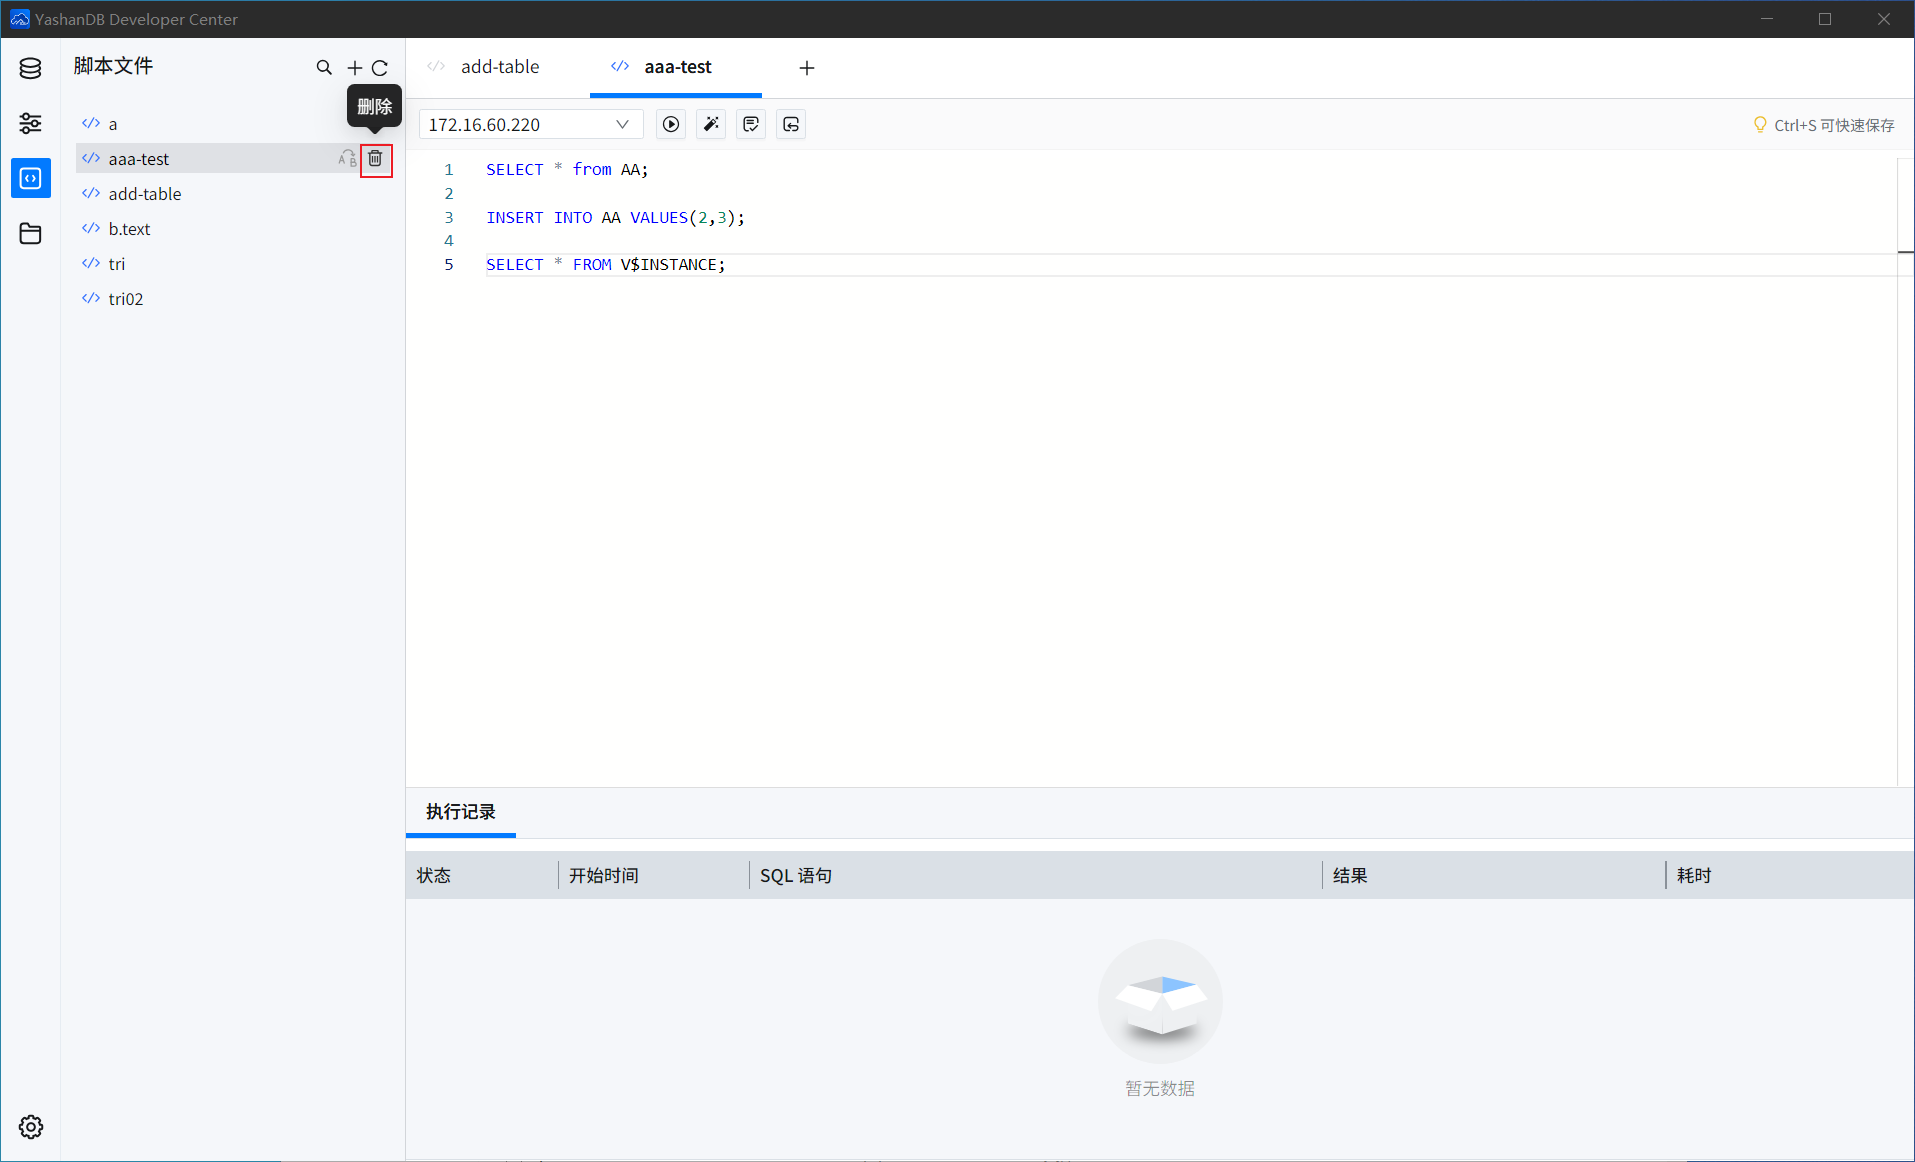Switch to the add-table tab
1915x1162 pixels.
(500, 66)
